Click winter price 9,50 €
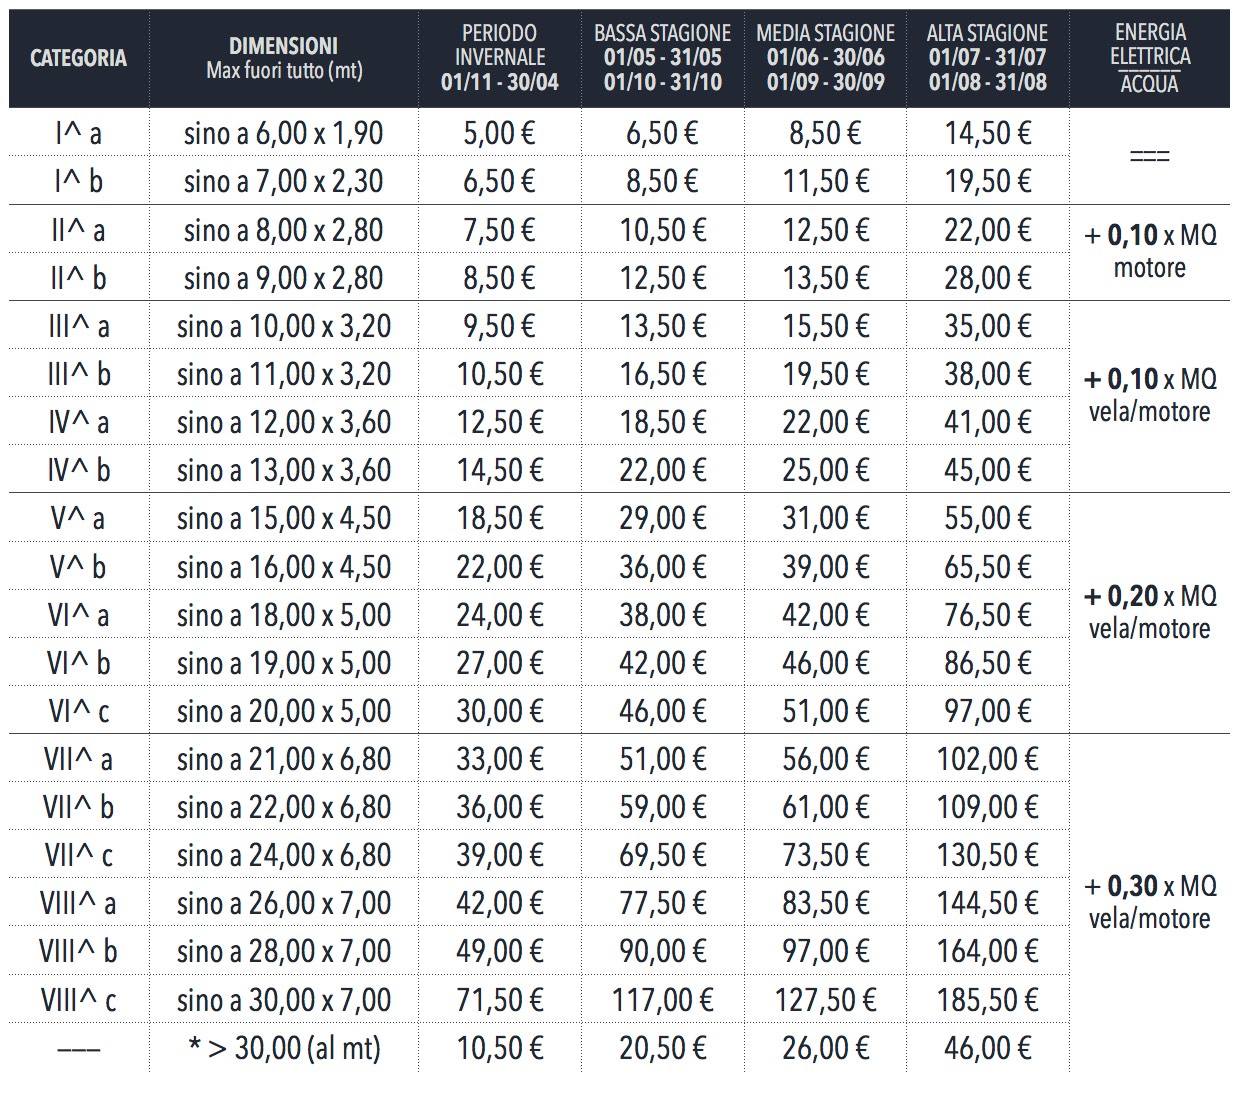The height and width of the screenshot is (1100, 1240). (x=499, y=326)
